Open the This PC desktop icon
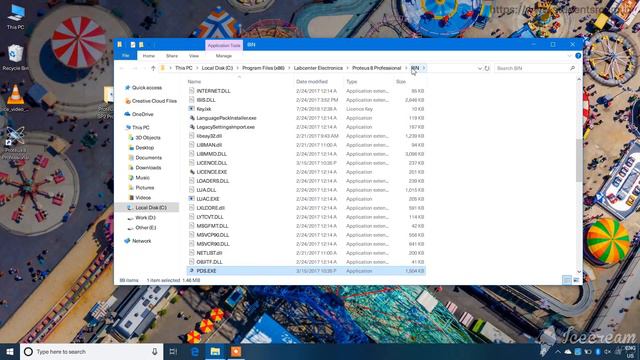Image resolution: width=640 pixels, height=360 pixels. (16, 17)
